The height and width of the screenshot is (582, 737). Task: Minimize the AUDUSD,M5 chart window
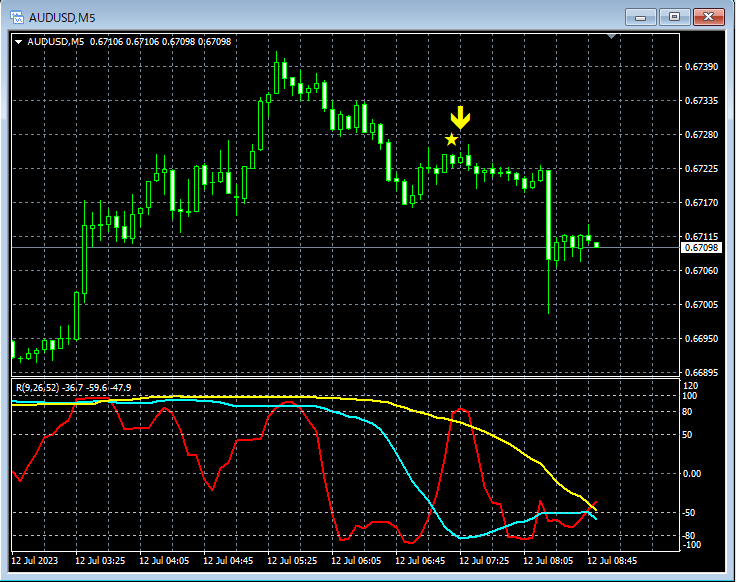point(640,17)
